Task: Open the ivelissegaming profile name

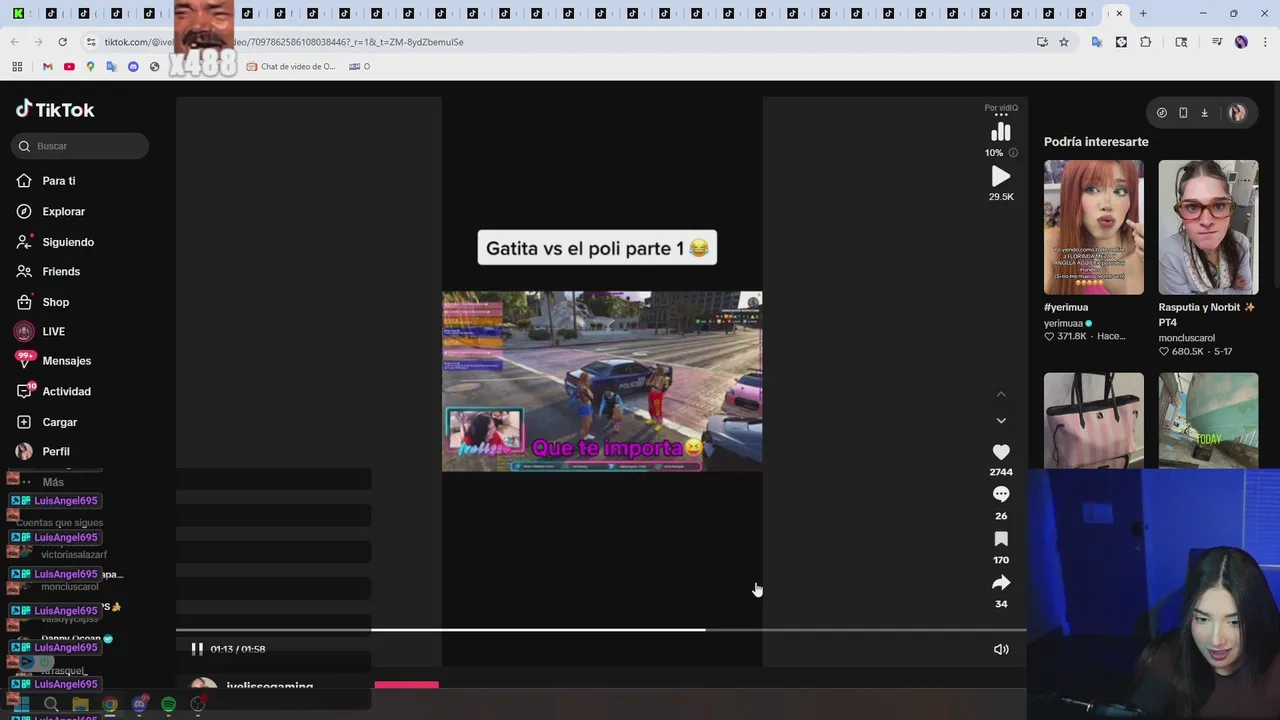Action: pyautogui.click(x=270, y=687)
